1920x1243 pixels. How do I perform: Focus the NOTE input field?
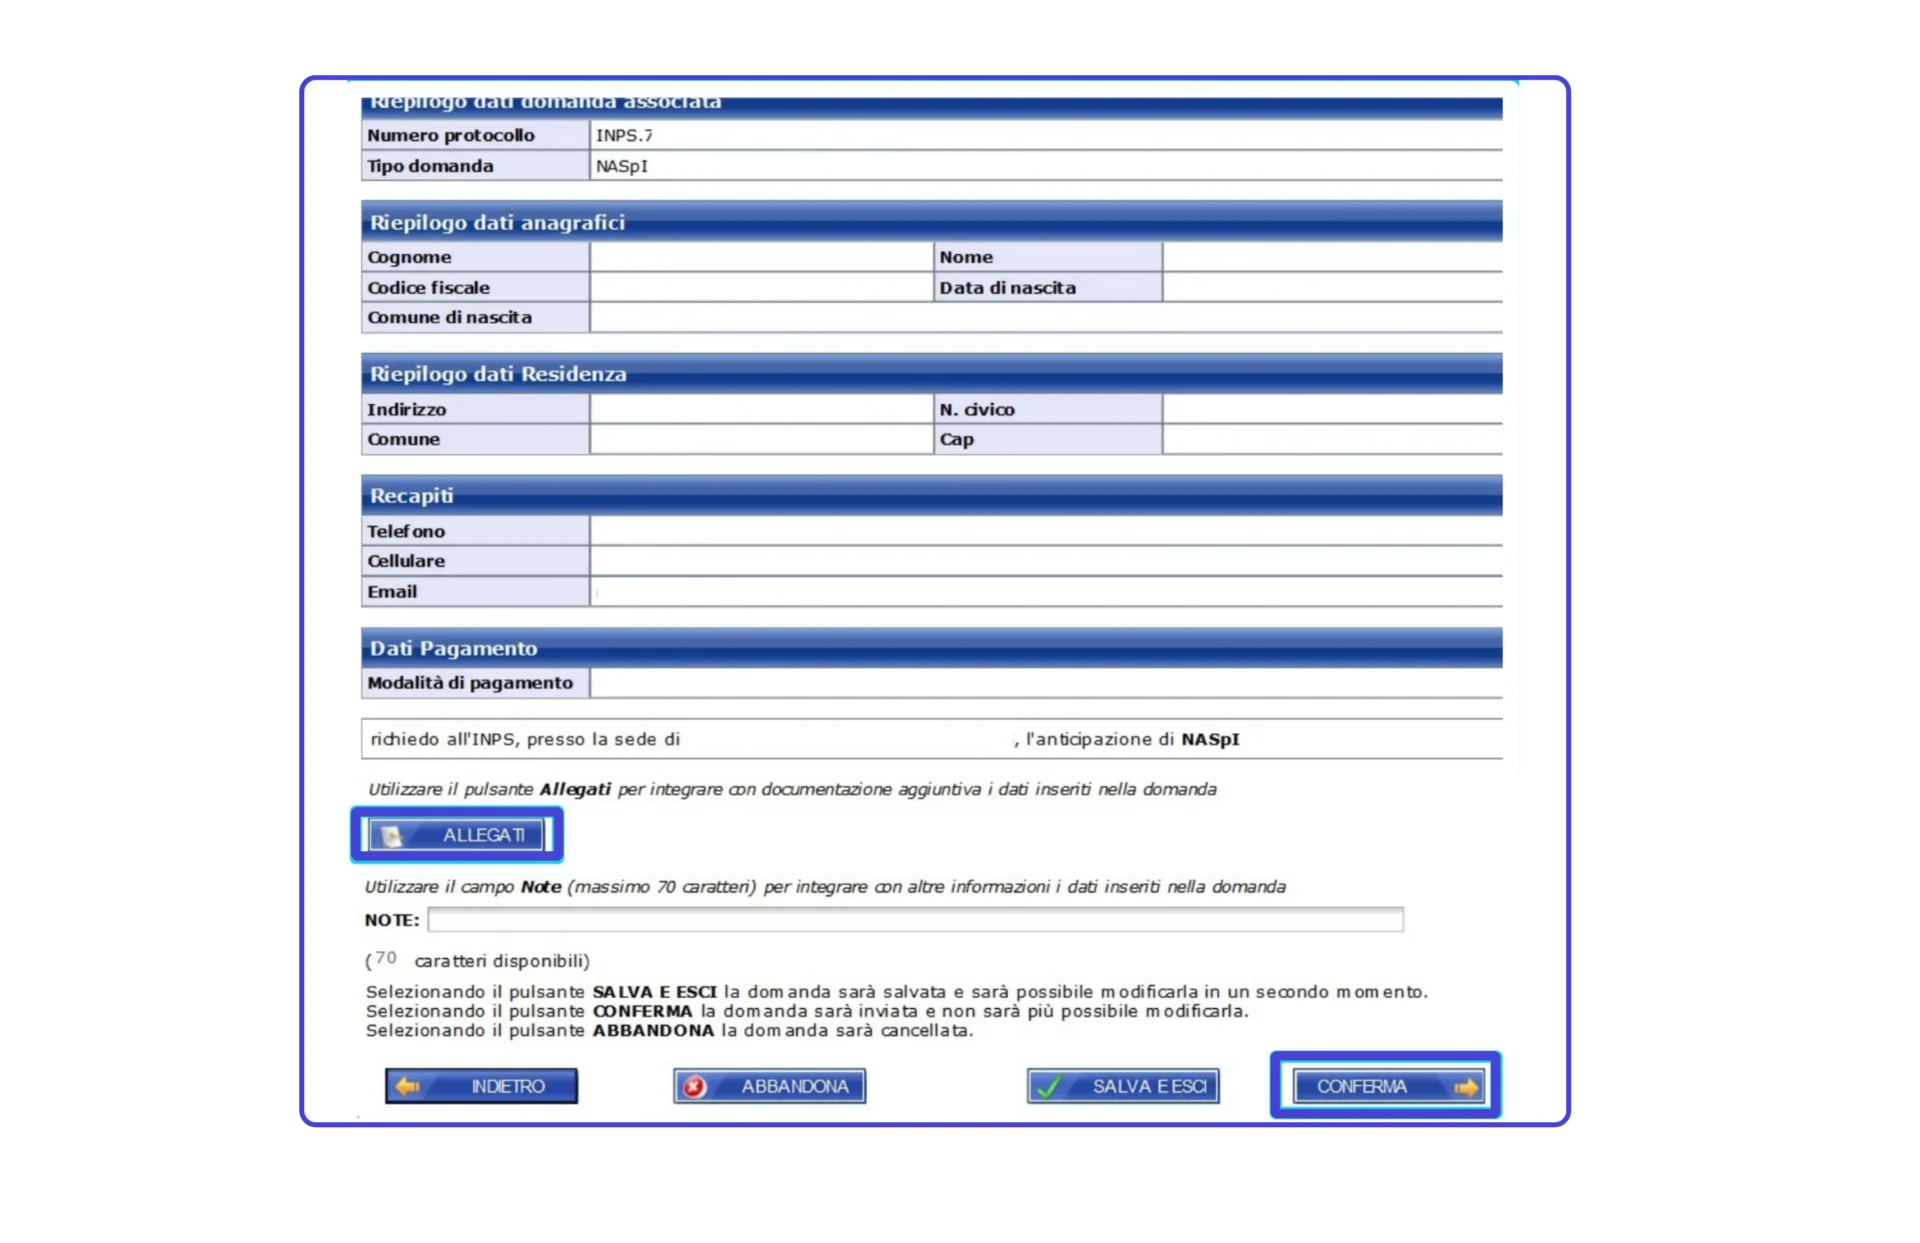click(x=915, y=919)
